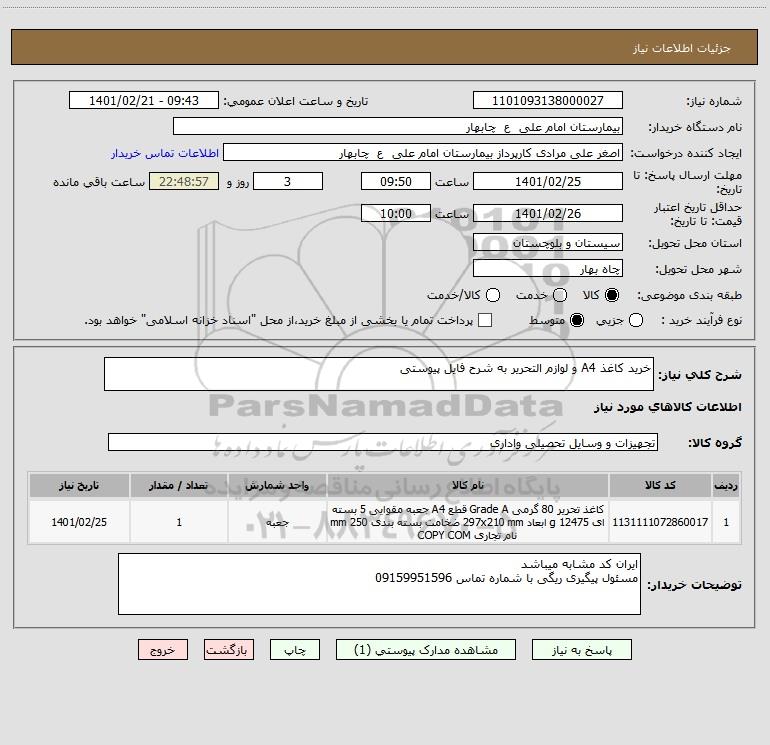Click the واحد شمارش column header
Image resolution: width=770 pixels, height=745 pixels.
[x=277, y=485]
